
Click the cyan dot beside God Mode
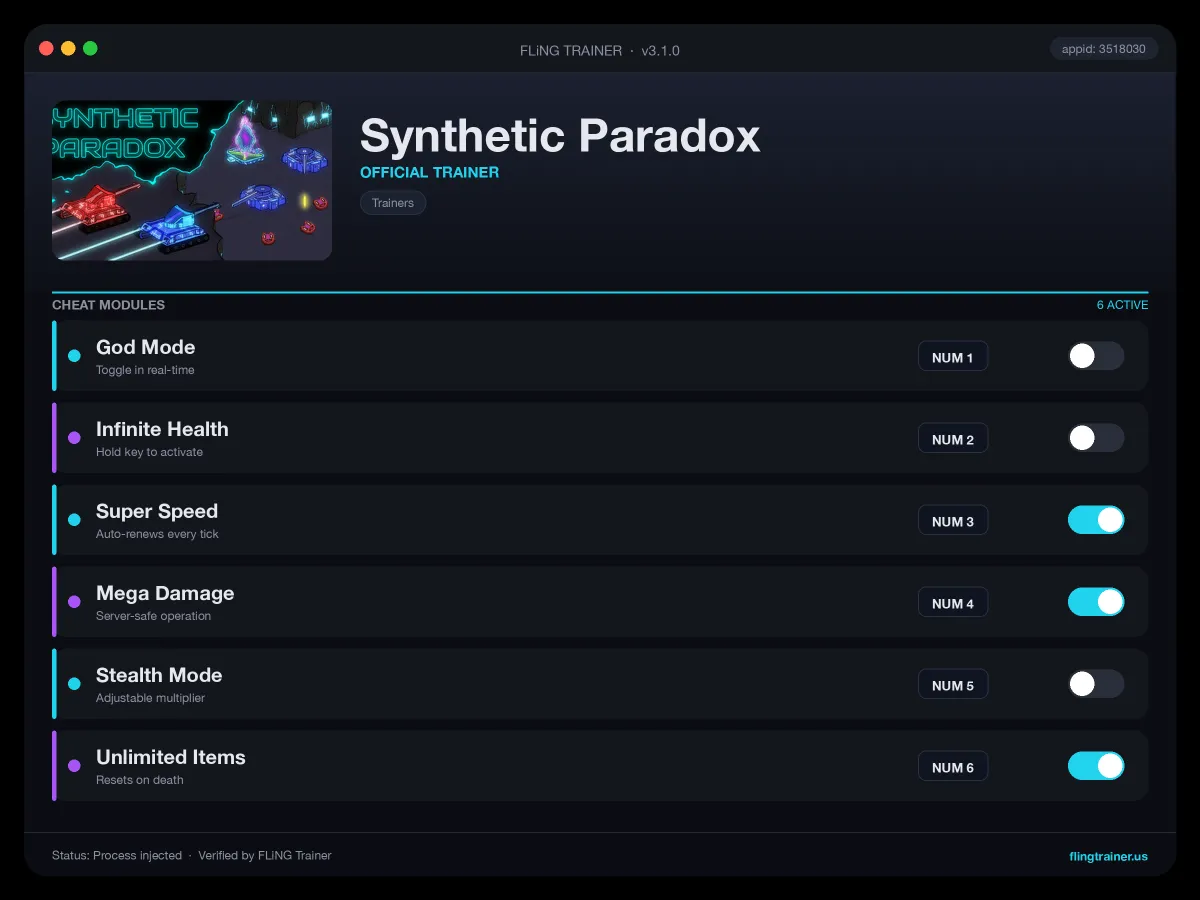[x=74, y=356]
